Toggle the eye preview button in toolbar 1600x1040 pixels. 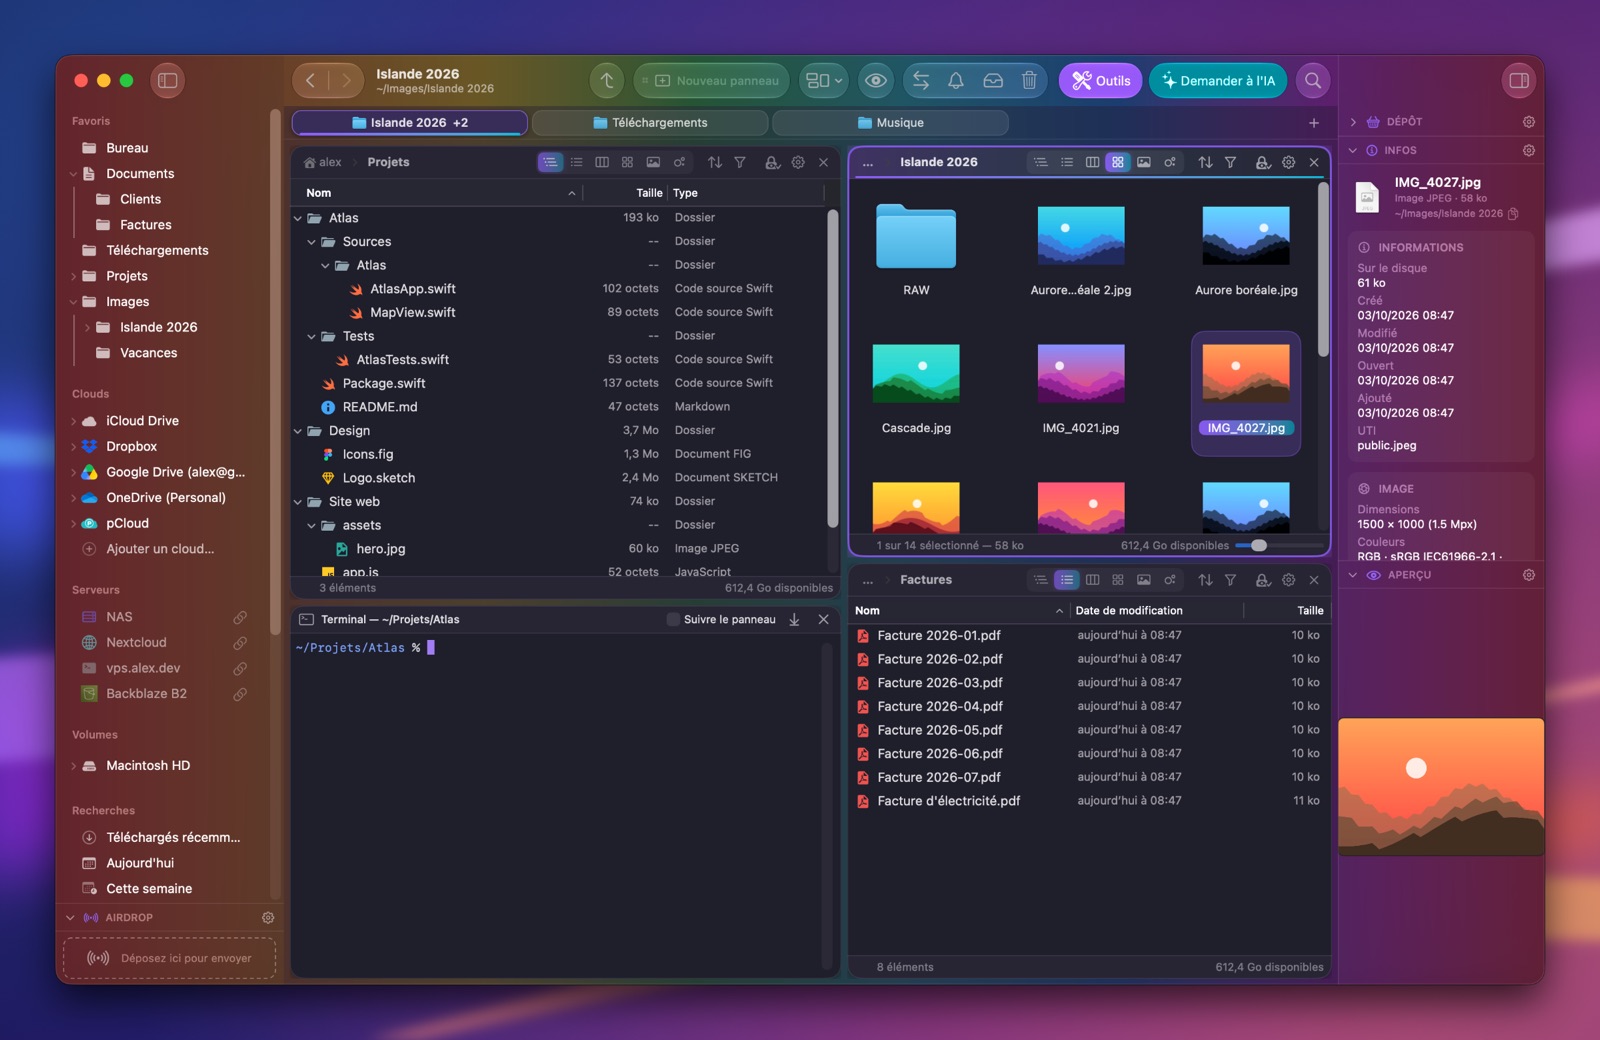(x=876, y=81)
